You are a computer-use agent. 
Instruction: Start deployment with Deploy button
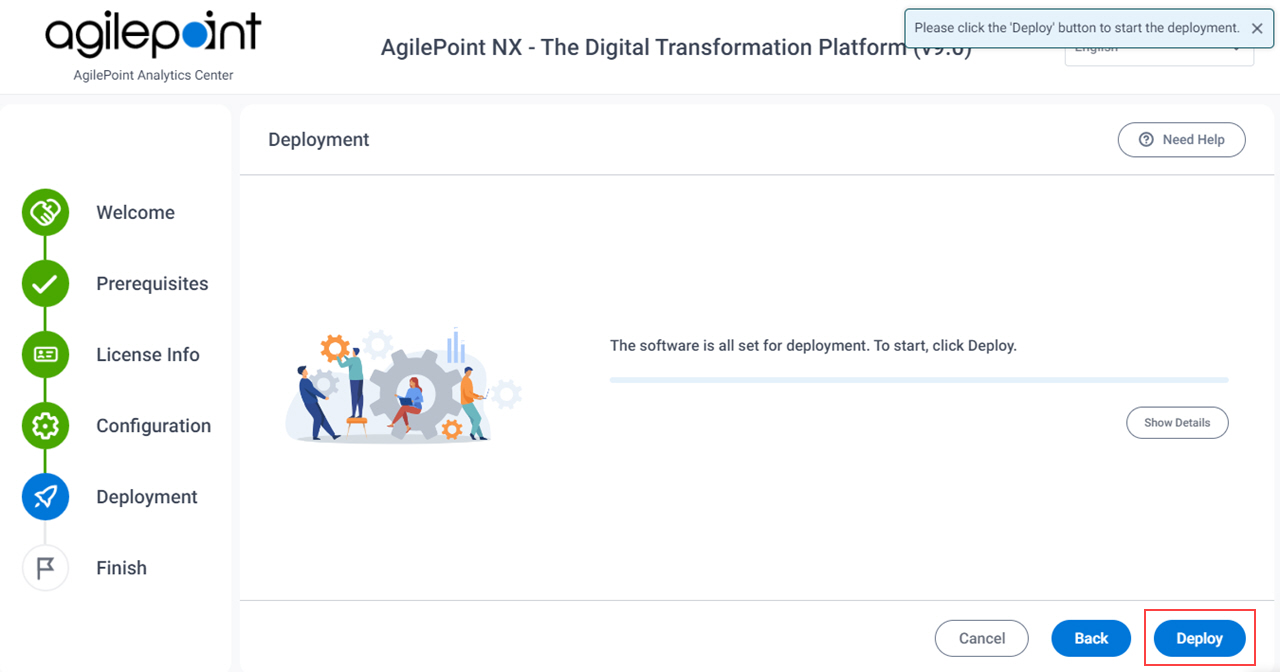[x=1199, y=638]
